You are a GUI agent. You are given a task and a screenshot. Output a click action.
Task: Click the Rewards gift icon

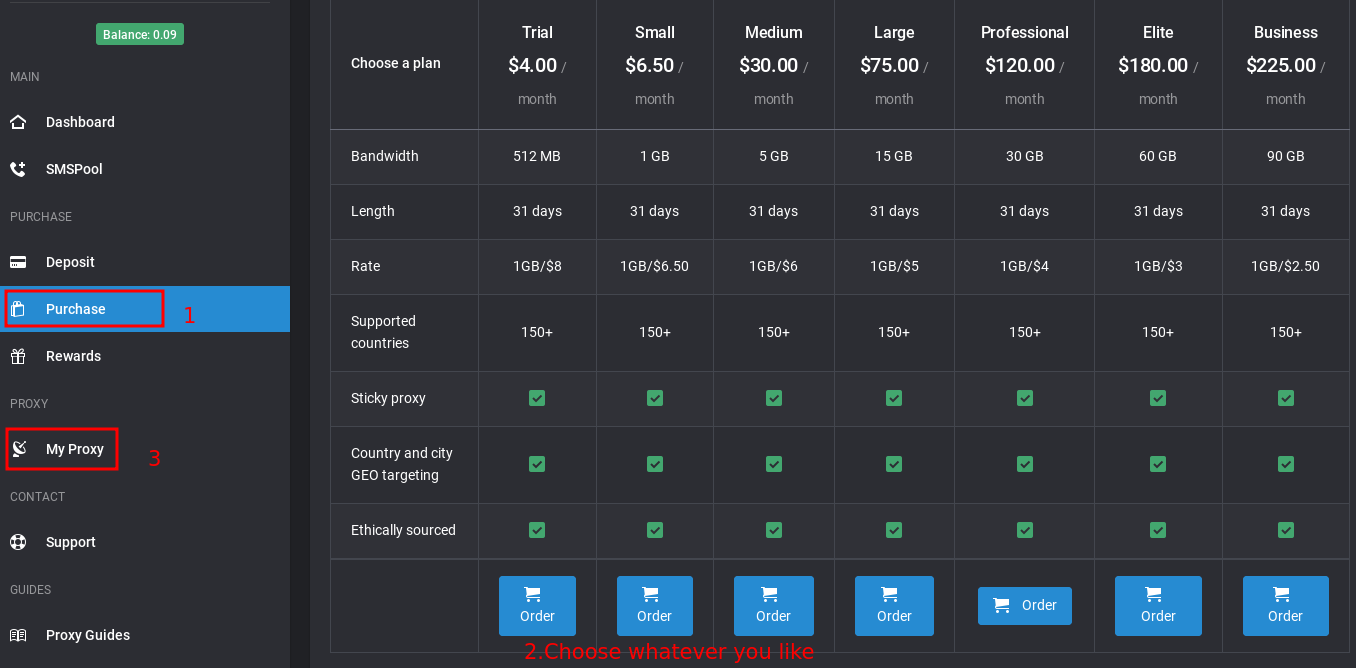pyautogui.click(x=18, y=356)
